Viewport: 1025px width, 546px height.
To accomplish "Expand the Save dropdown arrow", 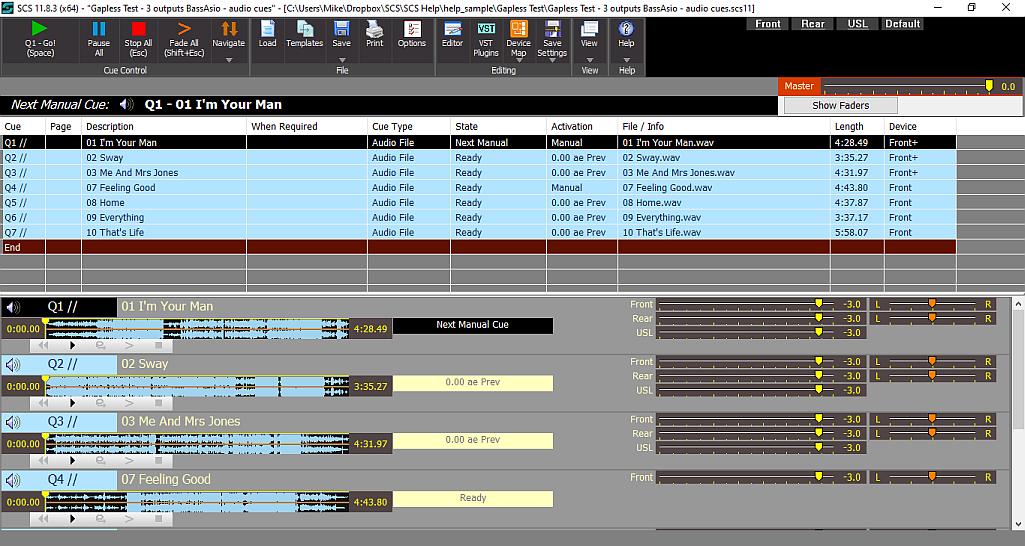I will pyautogui.click(x=342, y=60).
